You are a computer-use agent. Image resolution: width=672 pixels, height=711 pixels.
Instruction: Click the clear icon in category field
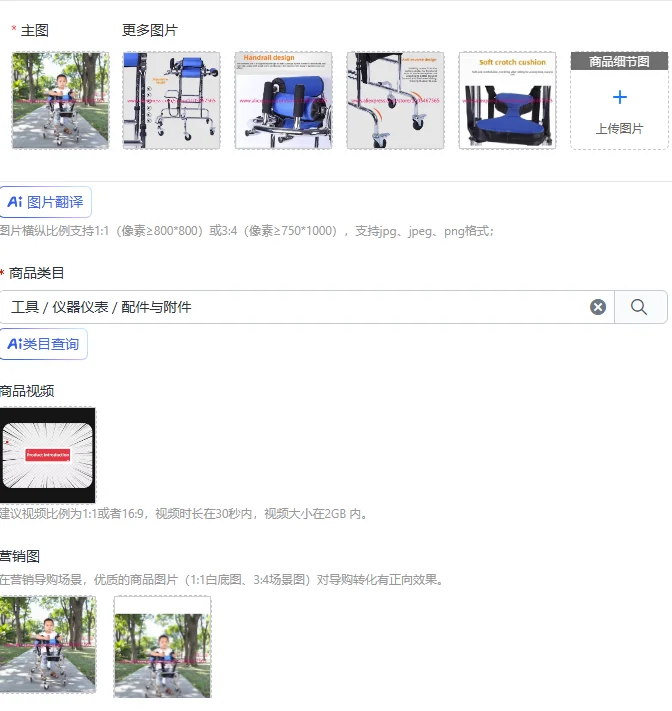click(x=598, y=307)
